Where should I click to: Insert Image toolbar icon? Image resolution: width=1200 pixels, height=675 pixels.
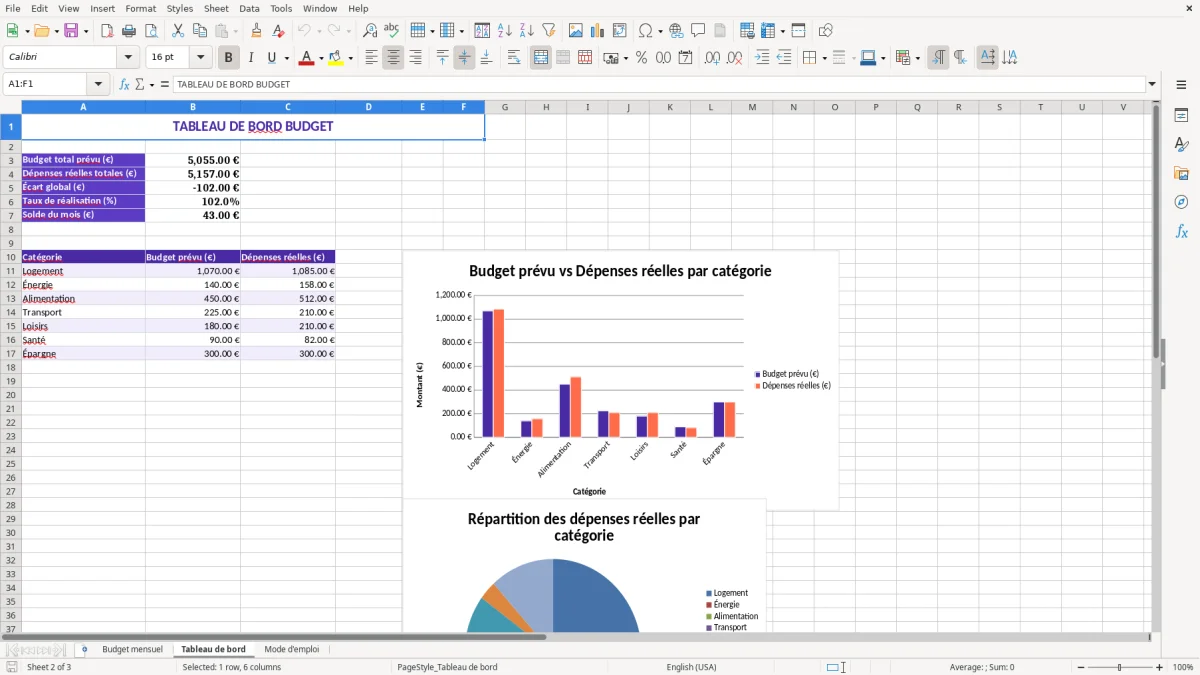point(575,31)
